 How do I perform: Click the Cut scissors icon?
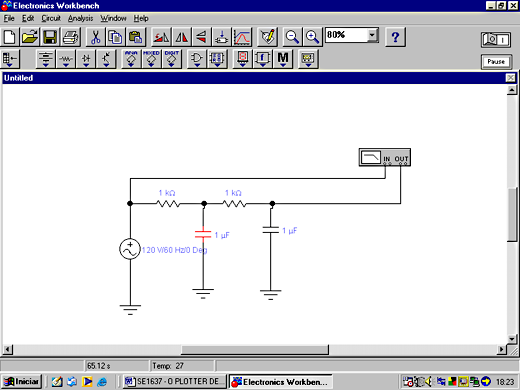point(96,37)
